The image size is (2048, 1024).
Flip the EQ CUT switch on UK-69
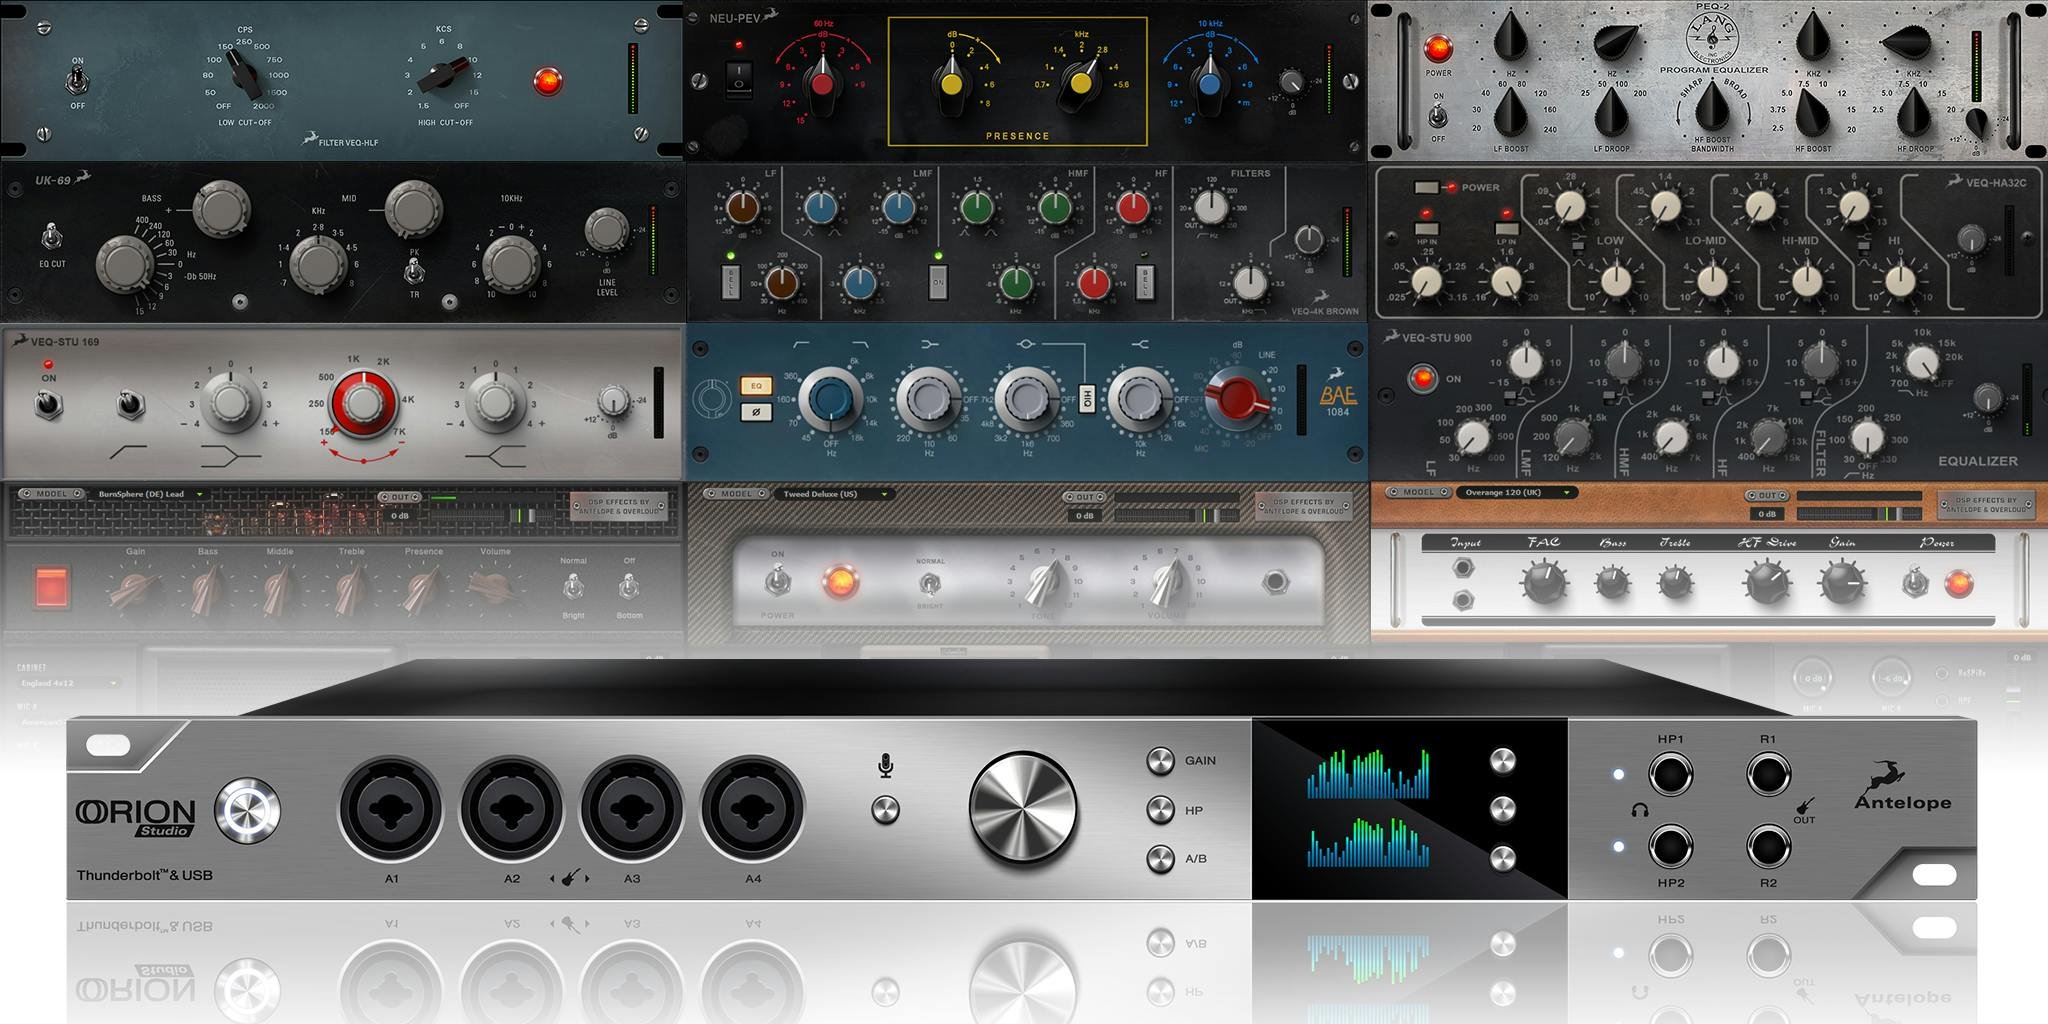point(51,238)
